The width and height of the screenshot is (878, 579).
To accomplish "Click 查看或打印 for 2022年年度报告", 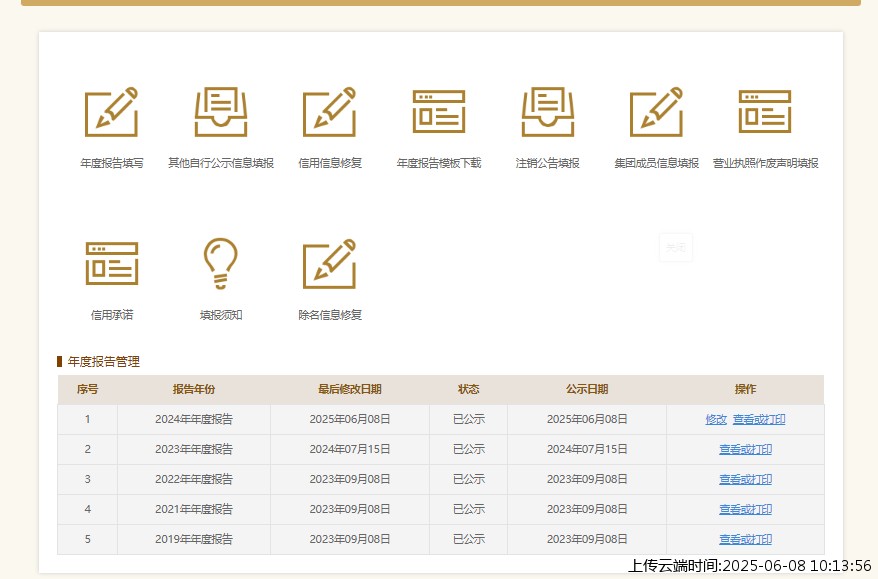I will (745, 479).
